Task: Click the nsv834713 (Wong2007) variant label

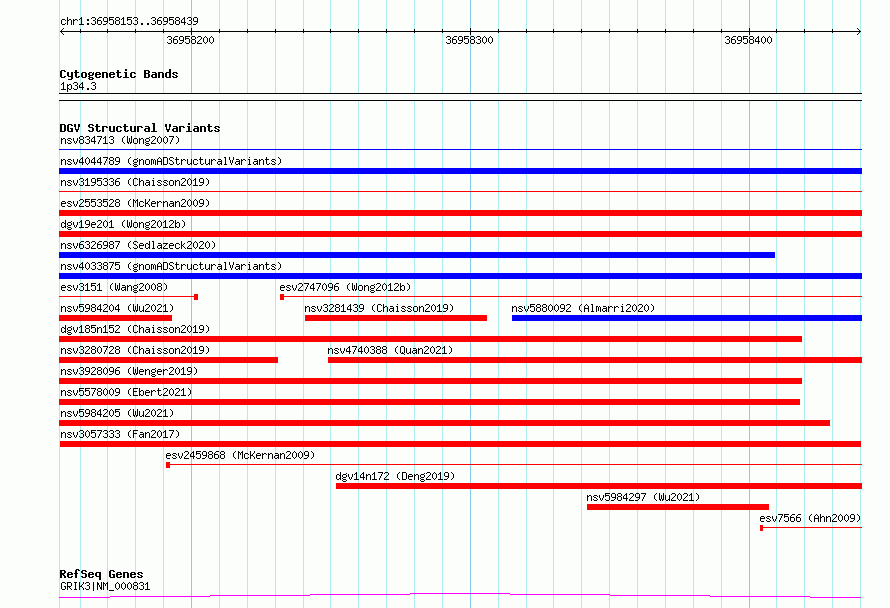Action: click(x=120, y=140)
